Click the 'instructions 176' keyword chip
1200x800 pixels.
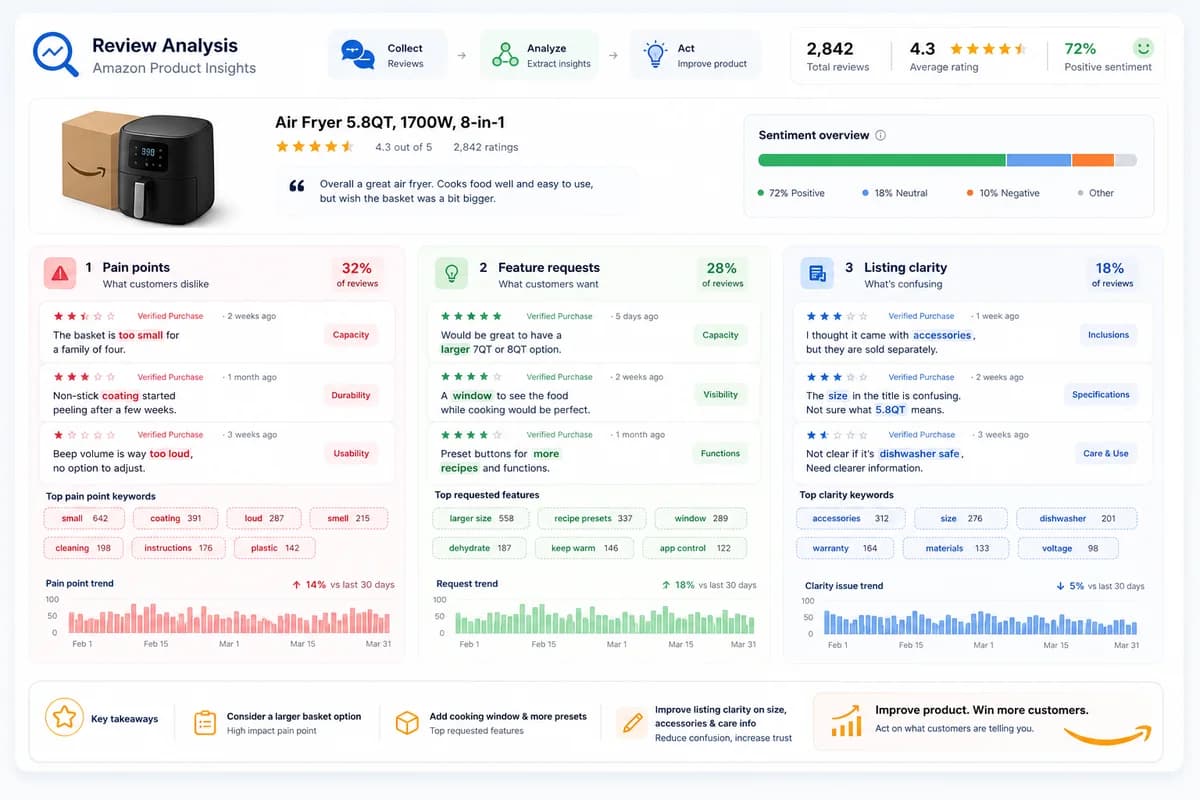point(179,548)
